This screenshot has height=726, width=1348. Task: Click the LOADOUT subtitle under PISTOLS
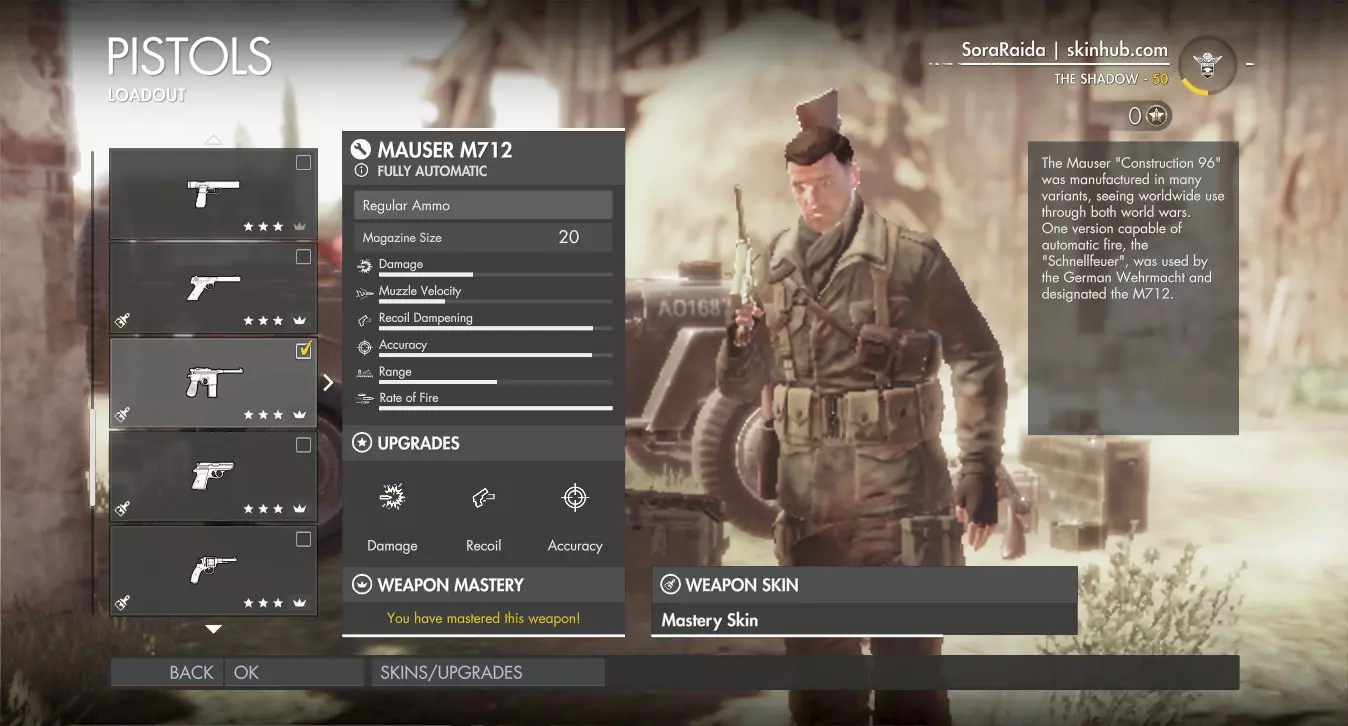[x=147, y=96]
